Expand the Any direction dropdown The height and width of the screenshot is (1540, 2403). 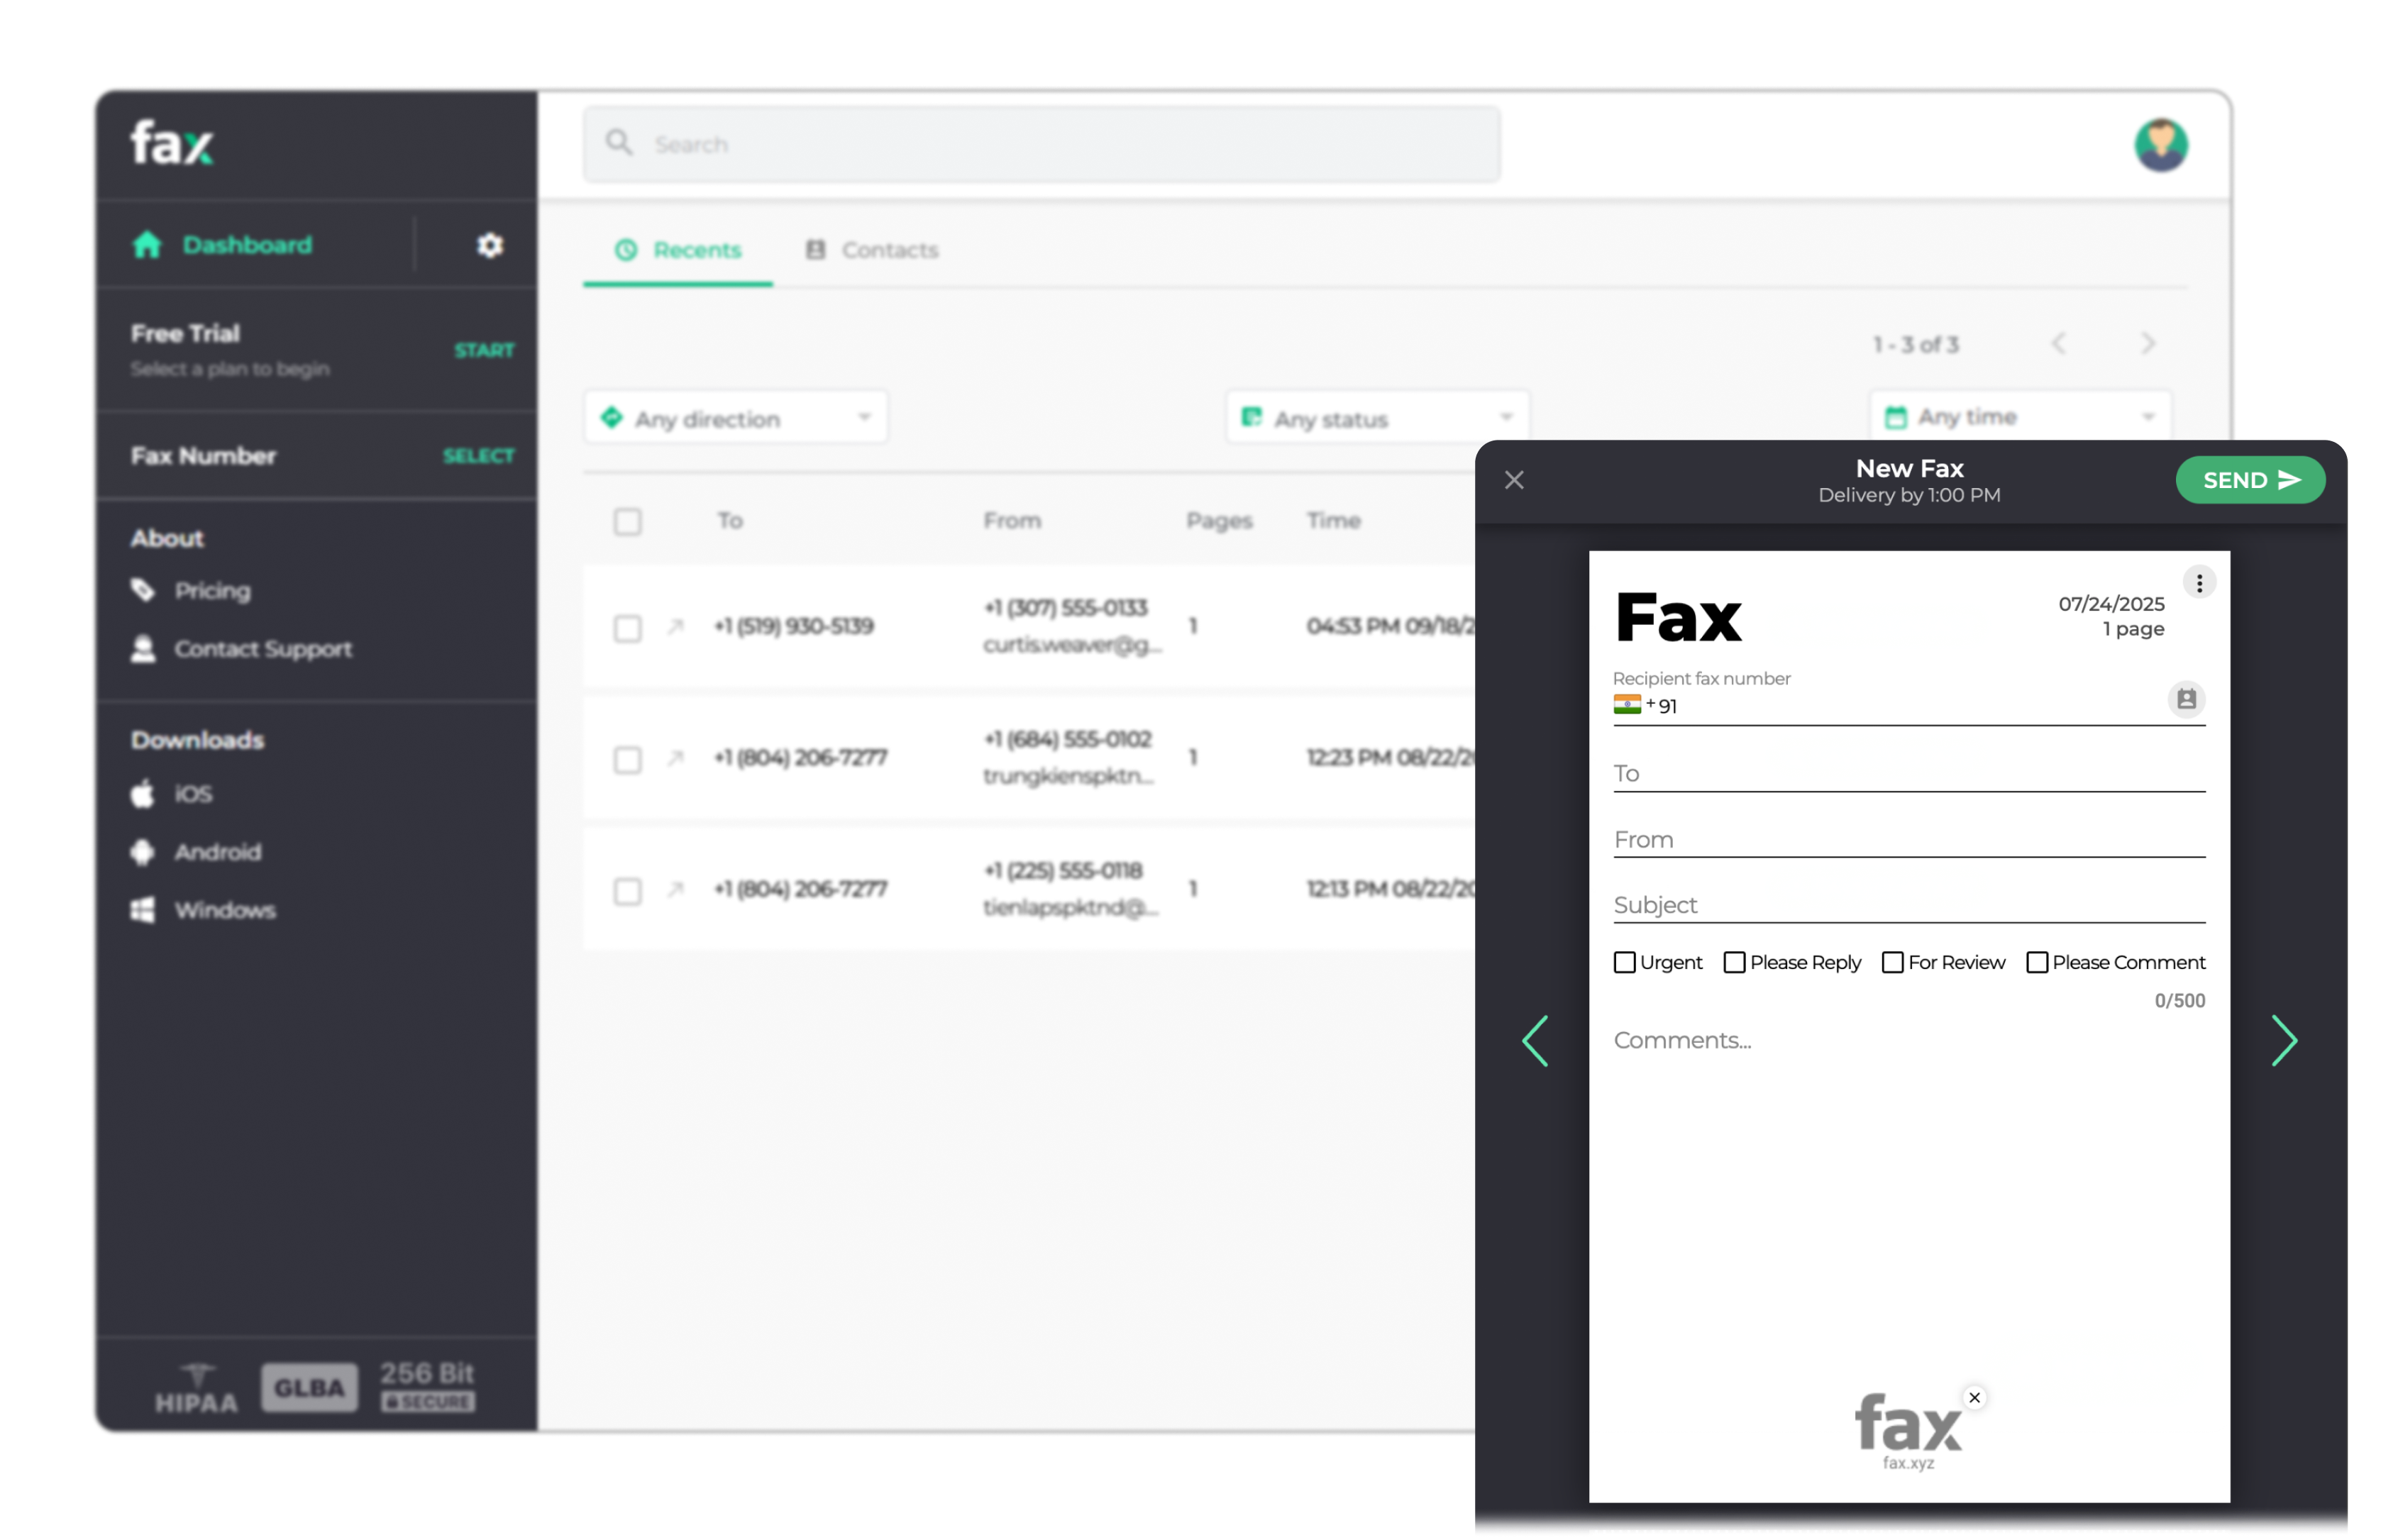735,418
